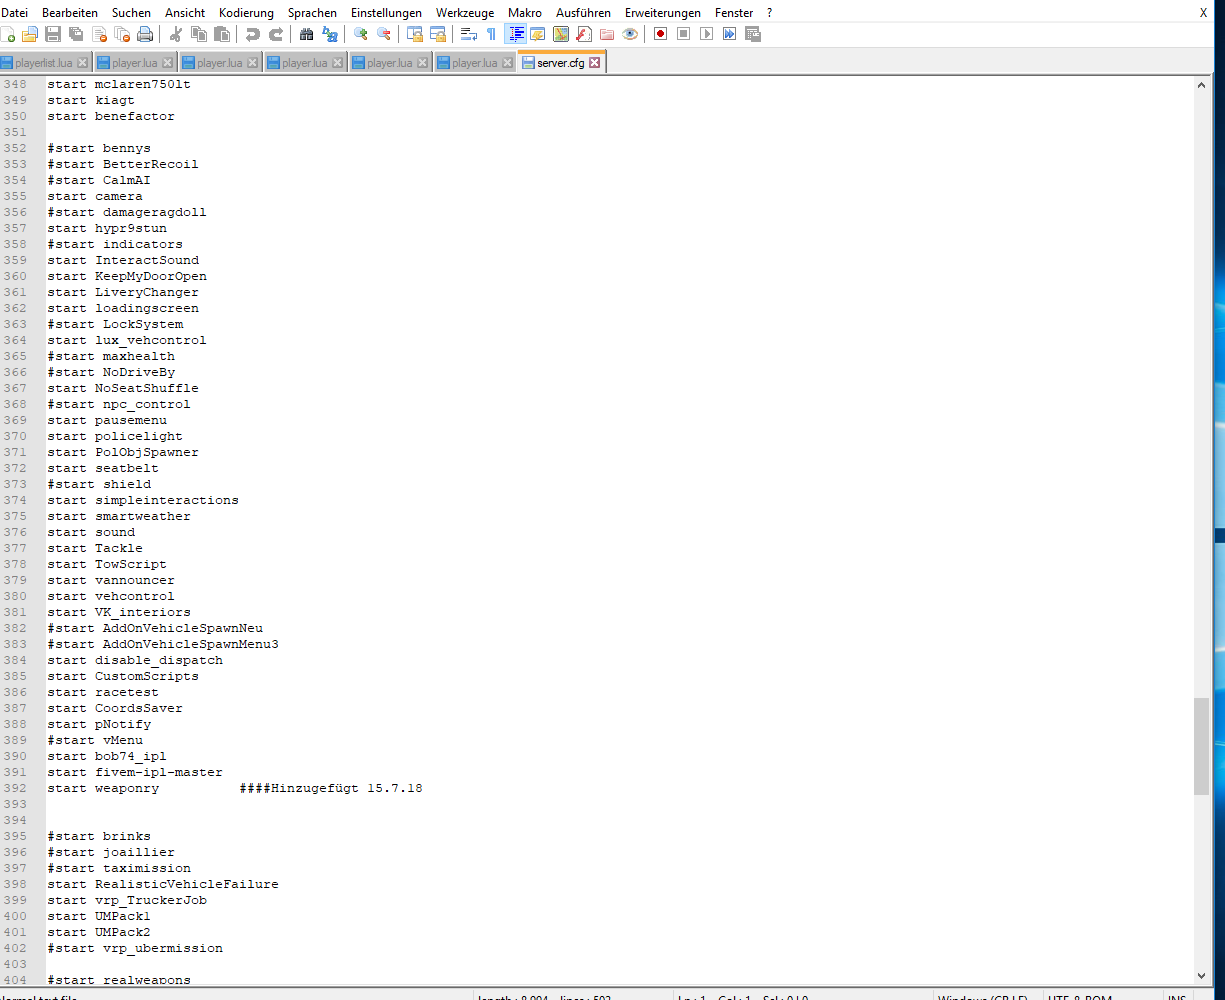Click line 'start RealisticVehicleFailure'
Viewport: 1225px width, 1000px height.
(x=163, y=884)
